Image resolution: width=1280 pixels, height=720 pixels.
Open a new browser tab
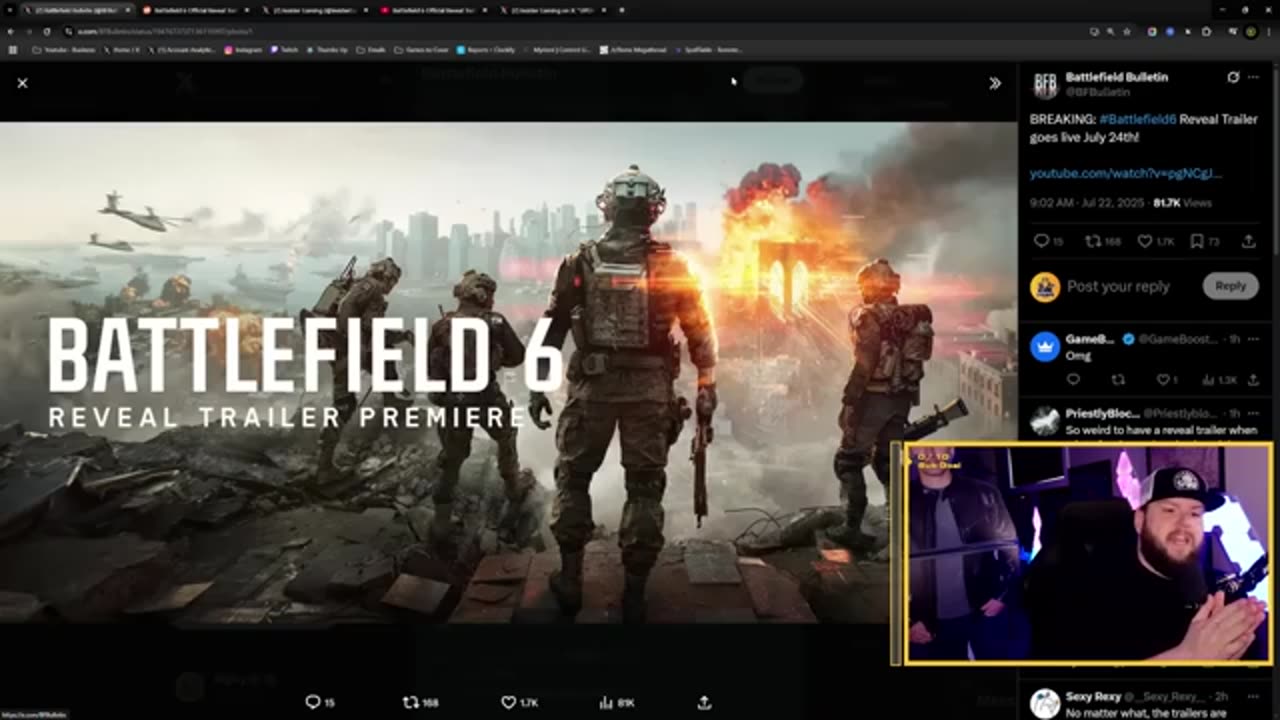(621, 10)
